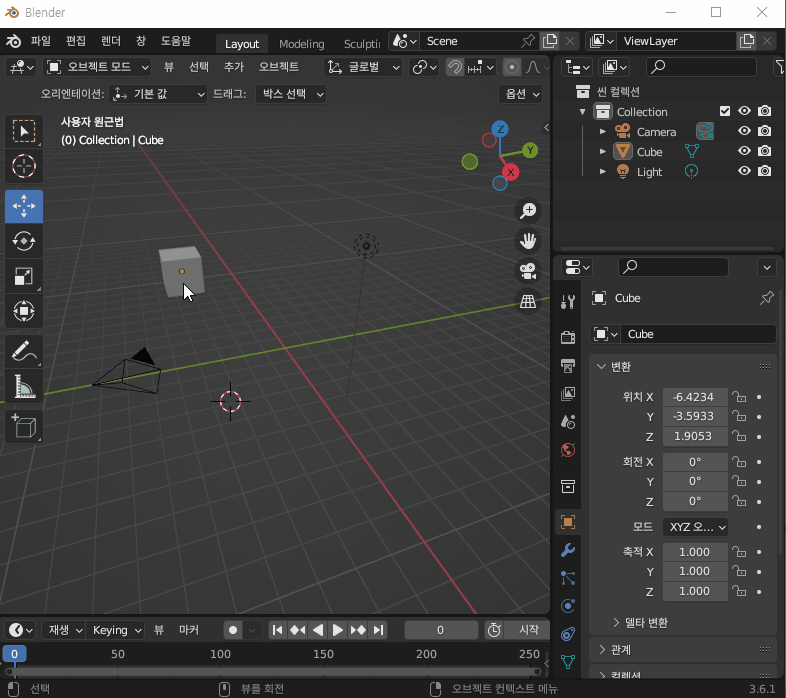Select the Select Box tool

(x=24, y=131)
